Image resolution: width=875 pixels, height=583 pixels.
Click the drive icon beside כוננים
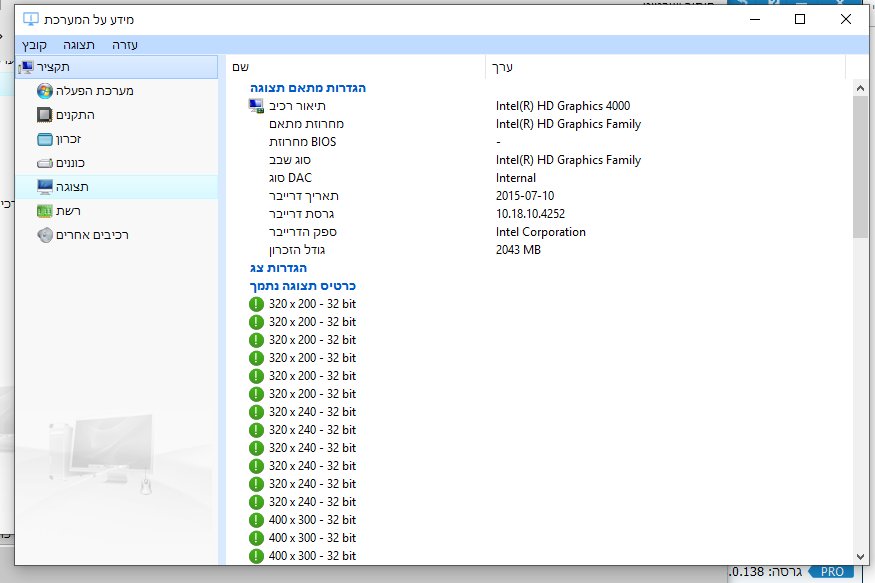[45, 163]
